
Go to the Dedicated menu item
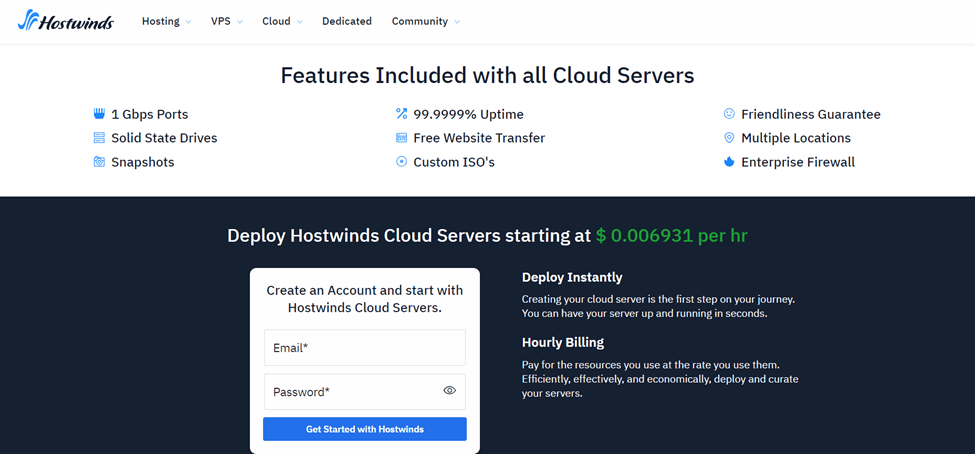(x=346, y=21)
